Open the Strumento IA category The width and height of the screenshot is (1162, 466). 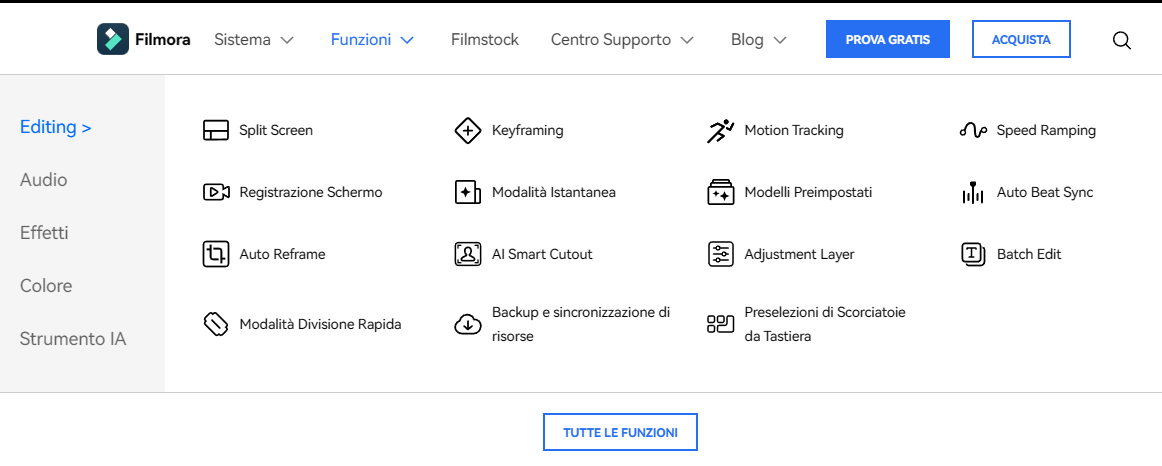(x=73, y=339)
